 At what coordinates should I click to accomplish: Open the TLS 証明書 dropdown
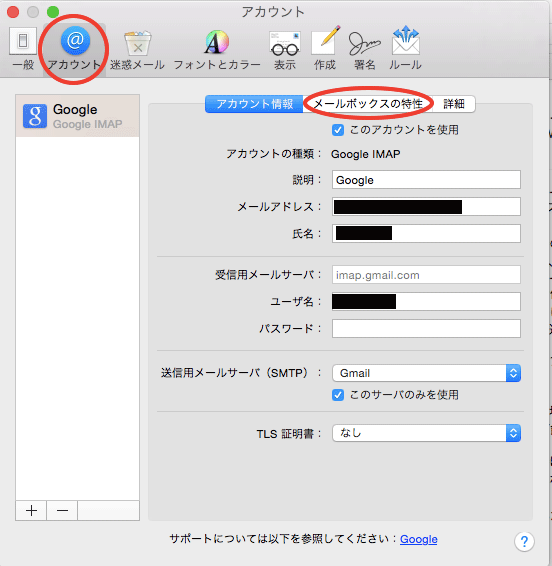click(x=426, y=433)
